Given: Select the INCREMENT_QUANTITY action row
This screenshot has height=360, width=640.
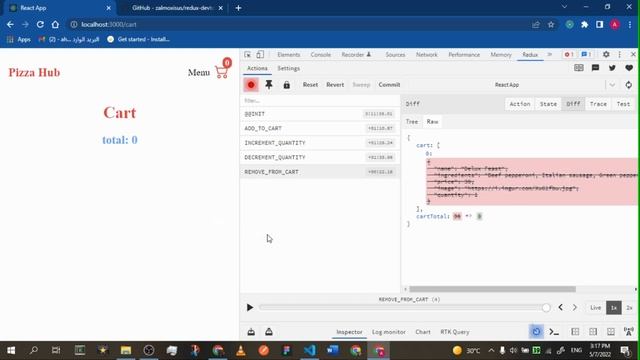Looking at the screenshot, I should click(320, 143).
